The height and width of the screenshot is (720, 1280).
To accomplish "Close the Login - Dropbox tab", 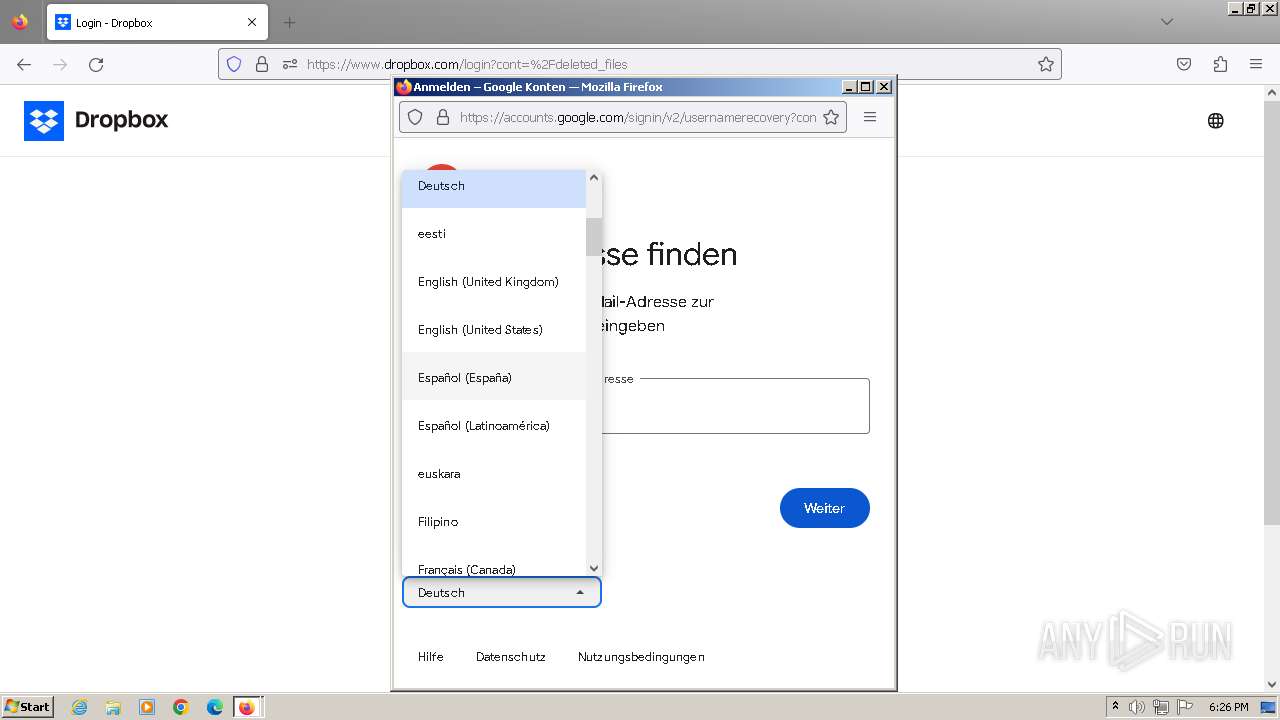I will (x=252, y=22).
